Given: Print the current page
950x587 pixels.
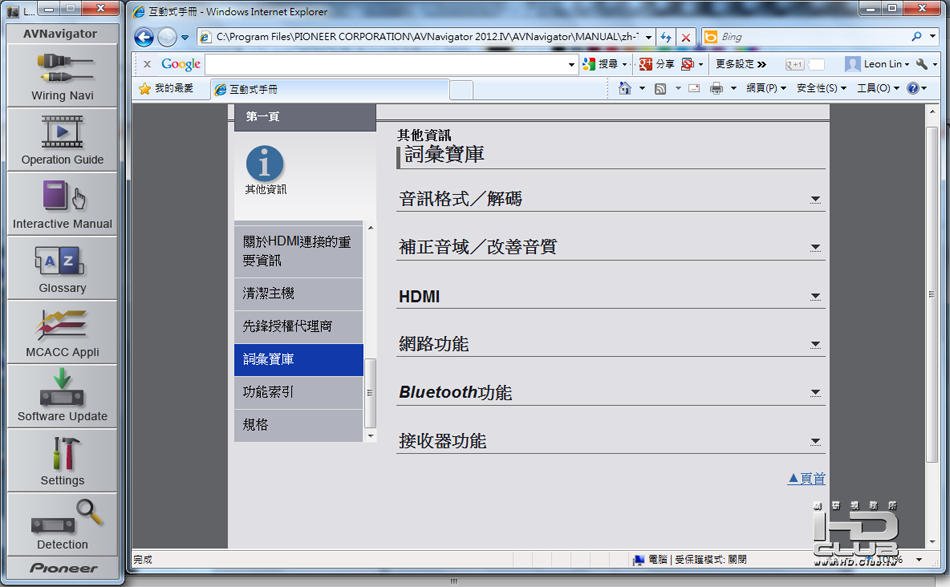Looking at the screenshot, I should pyautogui.click(x=716, y=88).
